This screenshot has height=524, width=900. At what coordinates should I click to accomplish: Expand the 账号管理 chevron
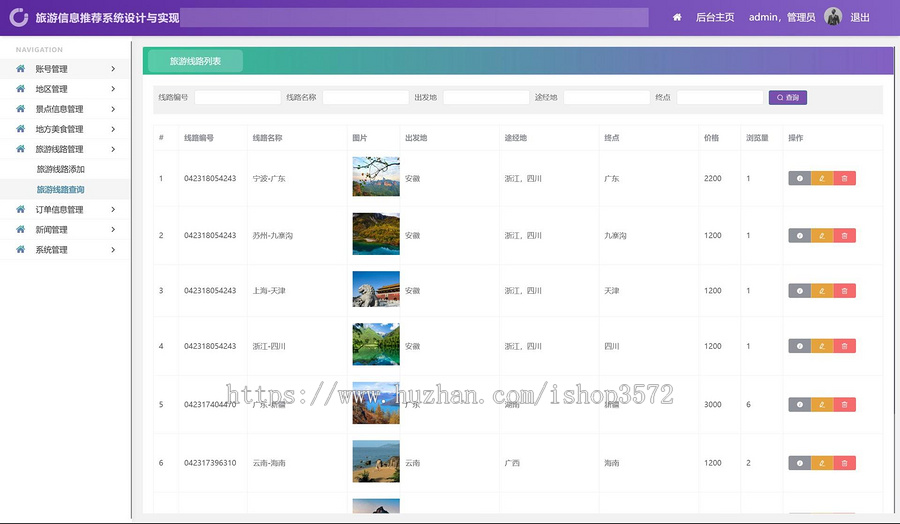click(113, 69)
